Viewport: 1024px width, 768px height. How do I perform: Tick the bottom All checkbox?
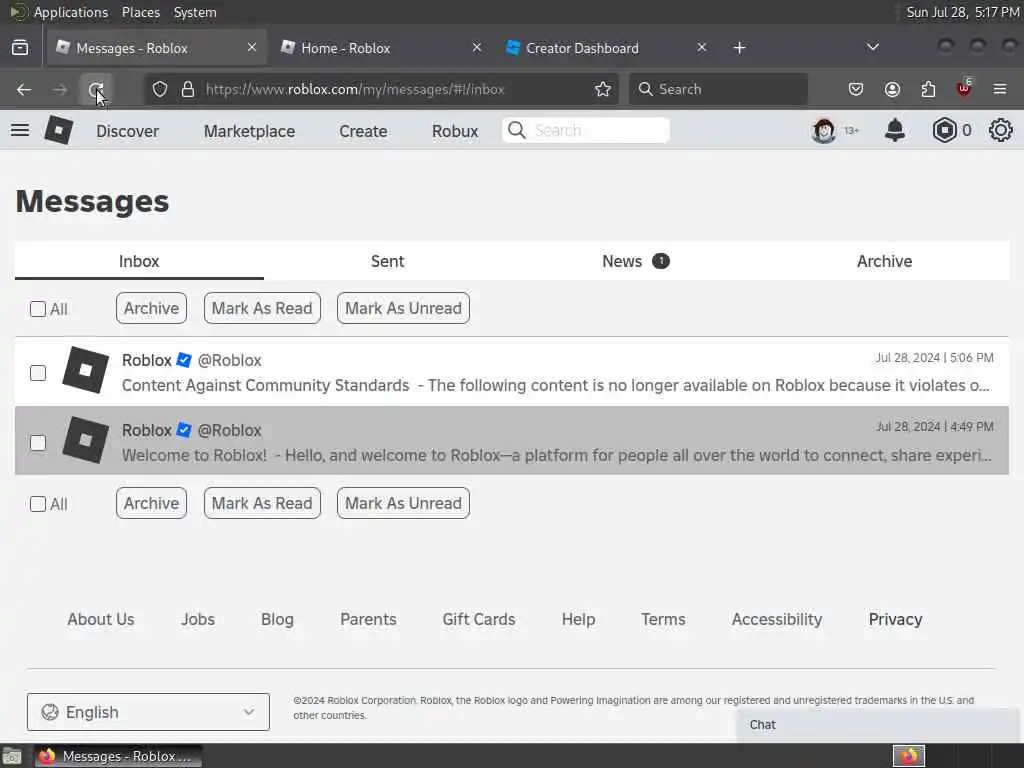38,504
